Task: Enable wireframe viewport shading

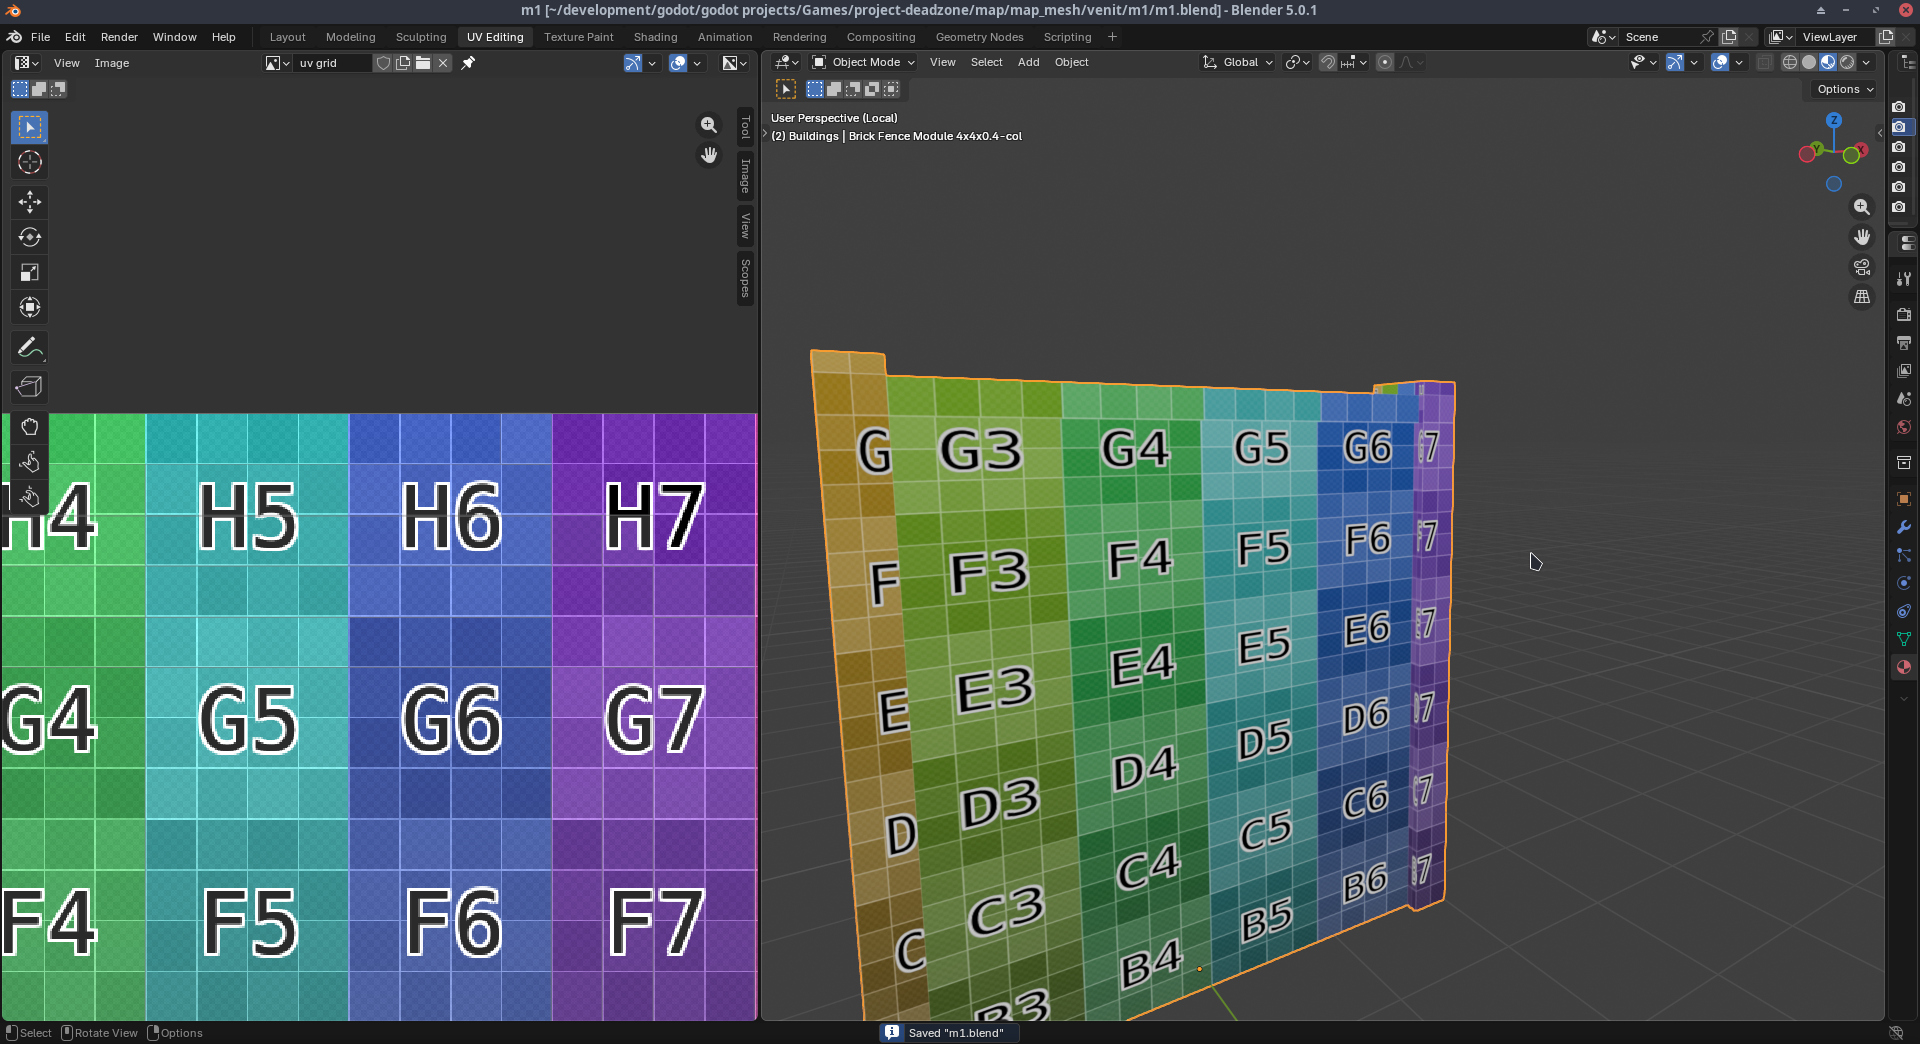Action: pos(1789,62)
